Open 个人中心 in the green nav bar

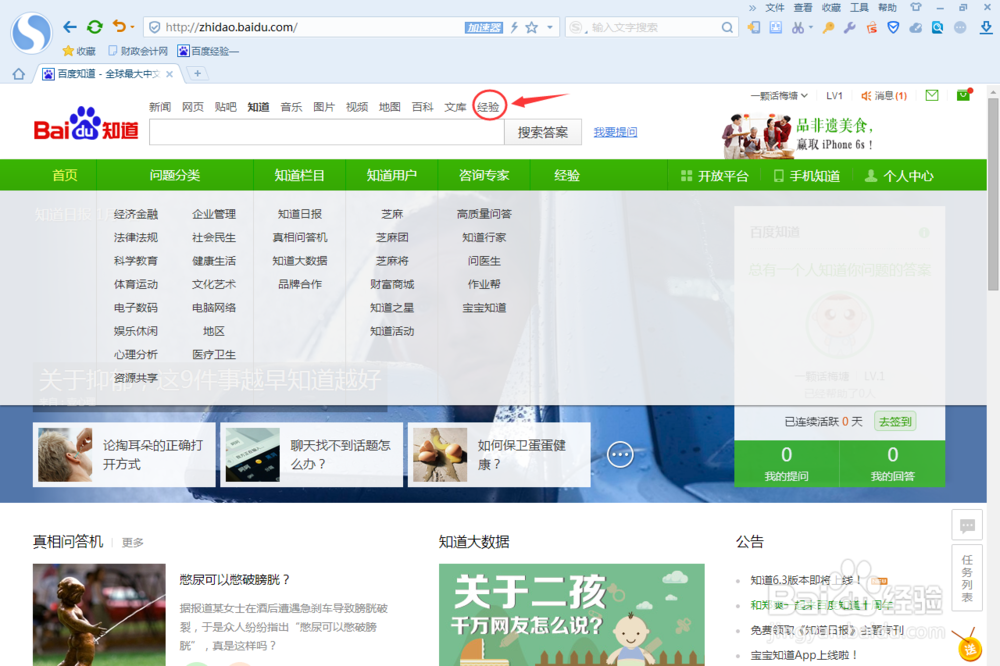click(899, 175)
